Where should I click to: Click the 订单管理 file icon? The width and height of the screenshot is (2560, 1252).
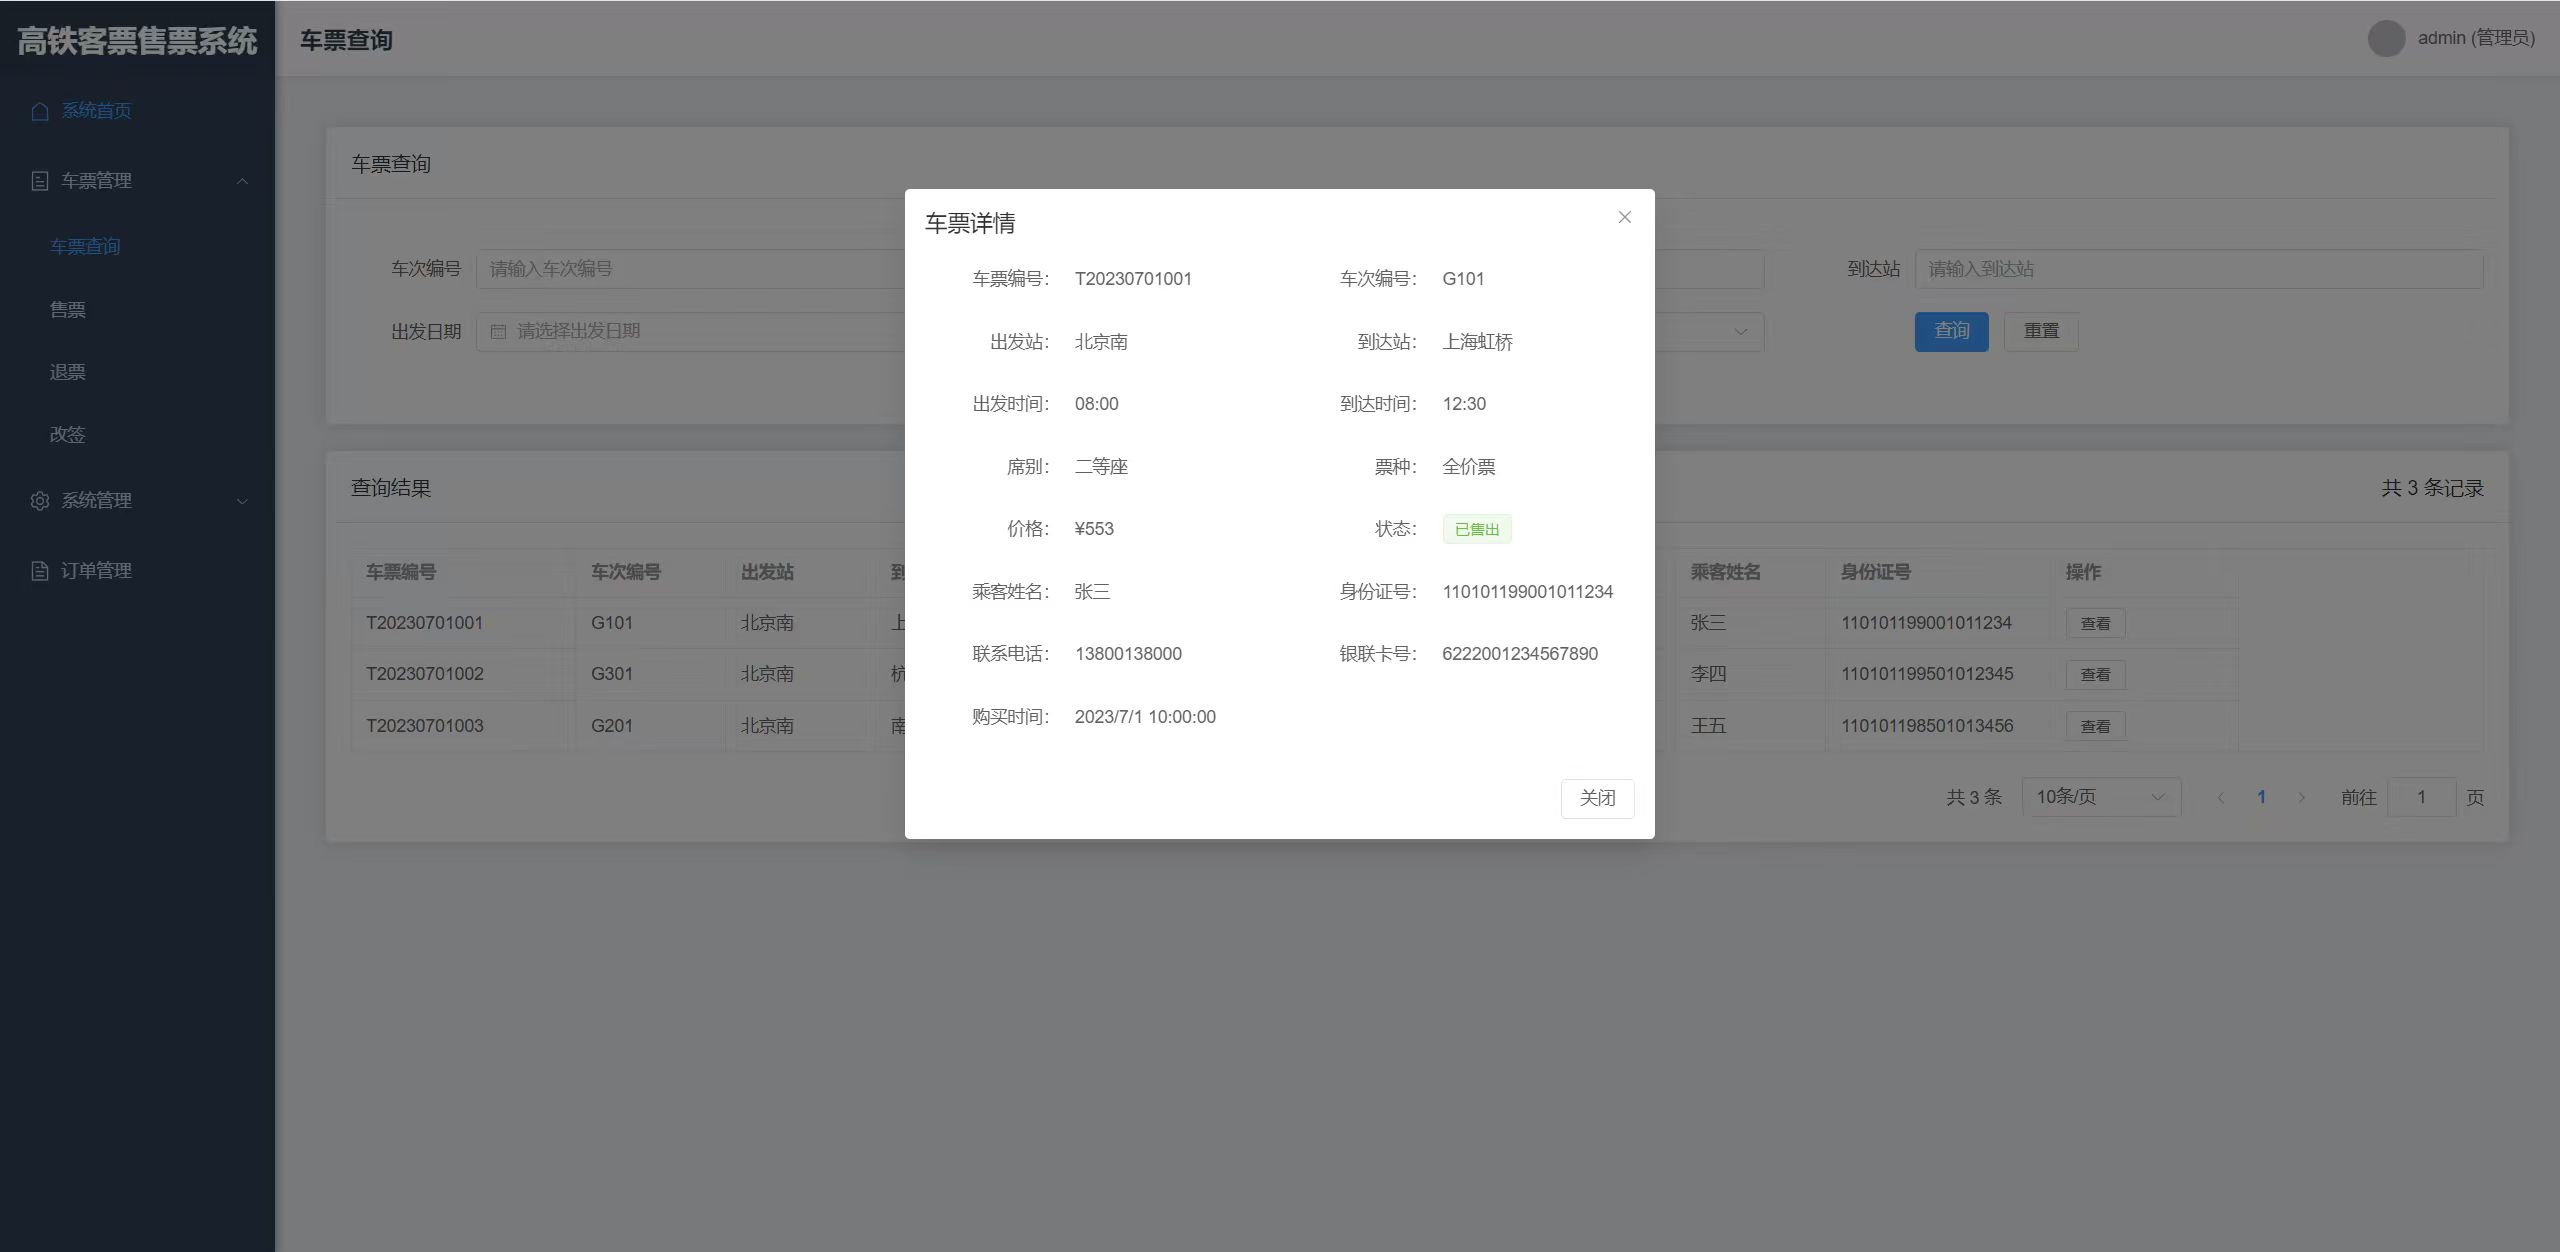pyautogui.click(x=40, y=571)
